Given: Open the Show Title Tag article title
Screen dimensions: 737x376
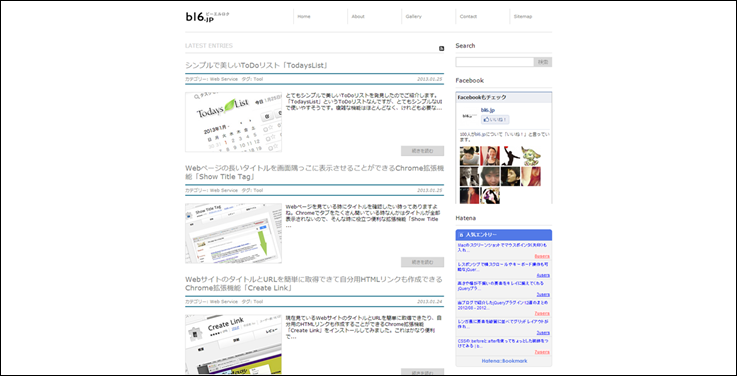Looking at the screenshot, I should (314, 172).
